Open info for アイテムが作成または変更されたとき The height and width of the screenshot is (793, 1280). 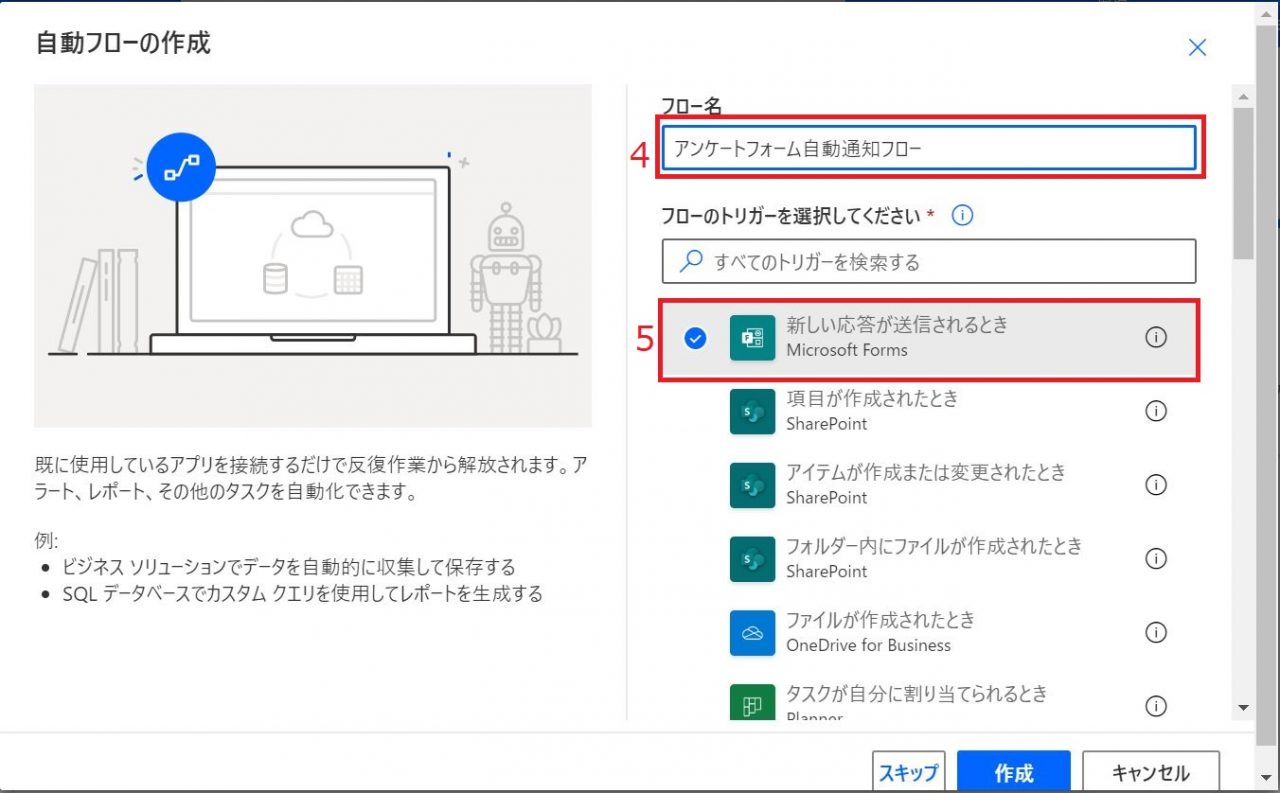[x=1156, y=485]
